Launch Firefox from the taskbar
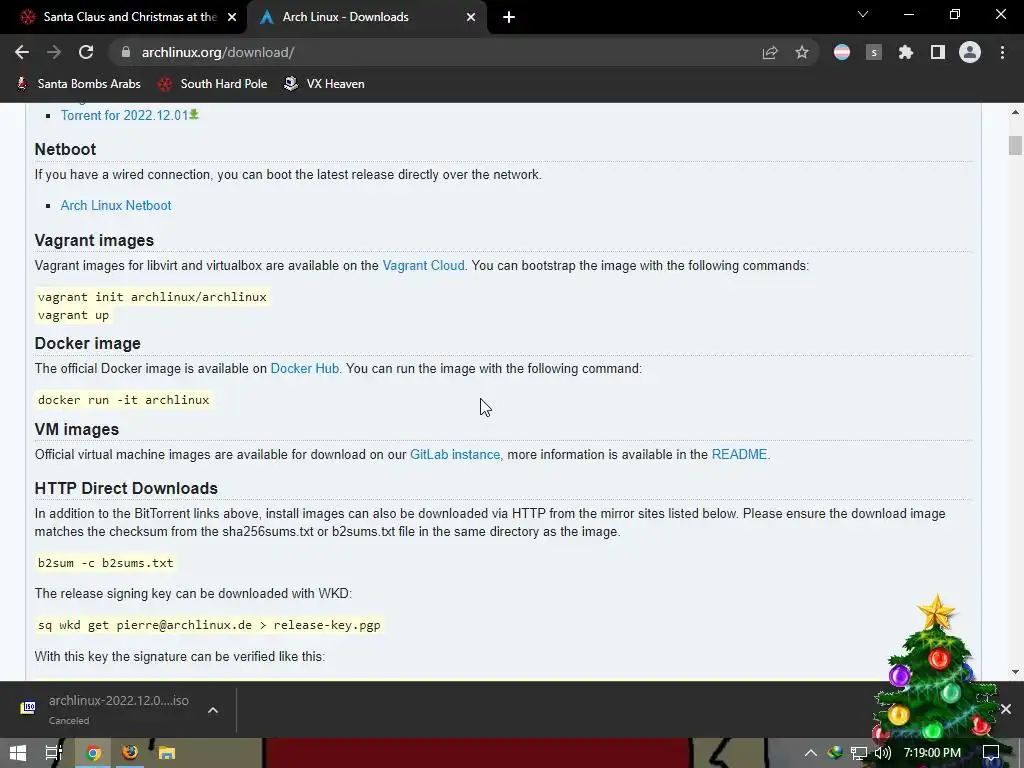The width and height of the screenshot is (1024, 768). (130, 753)
